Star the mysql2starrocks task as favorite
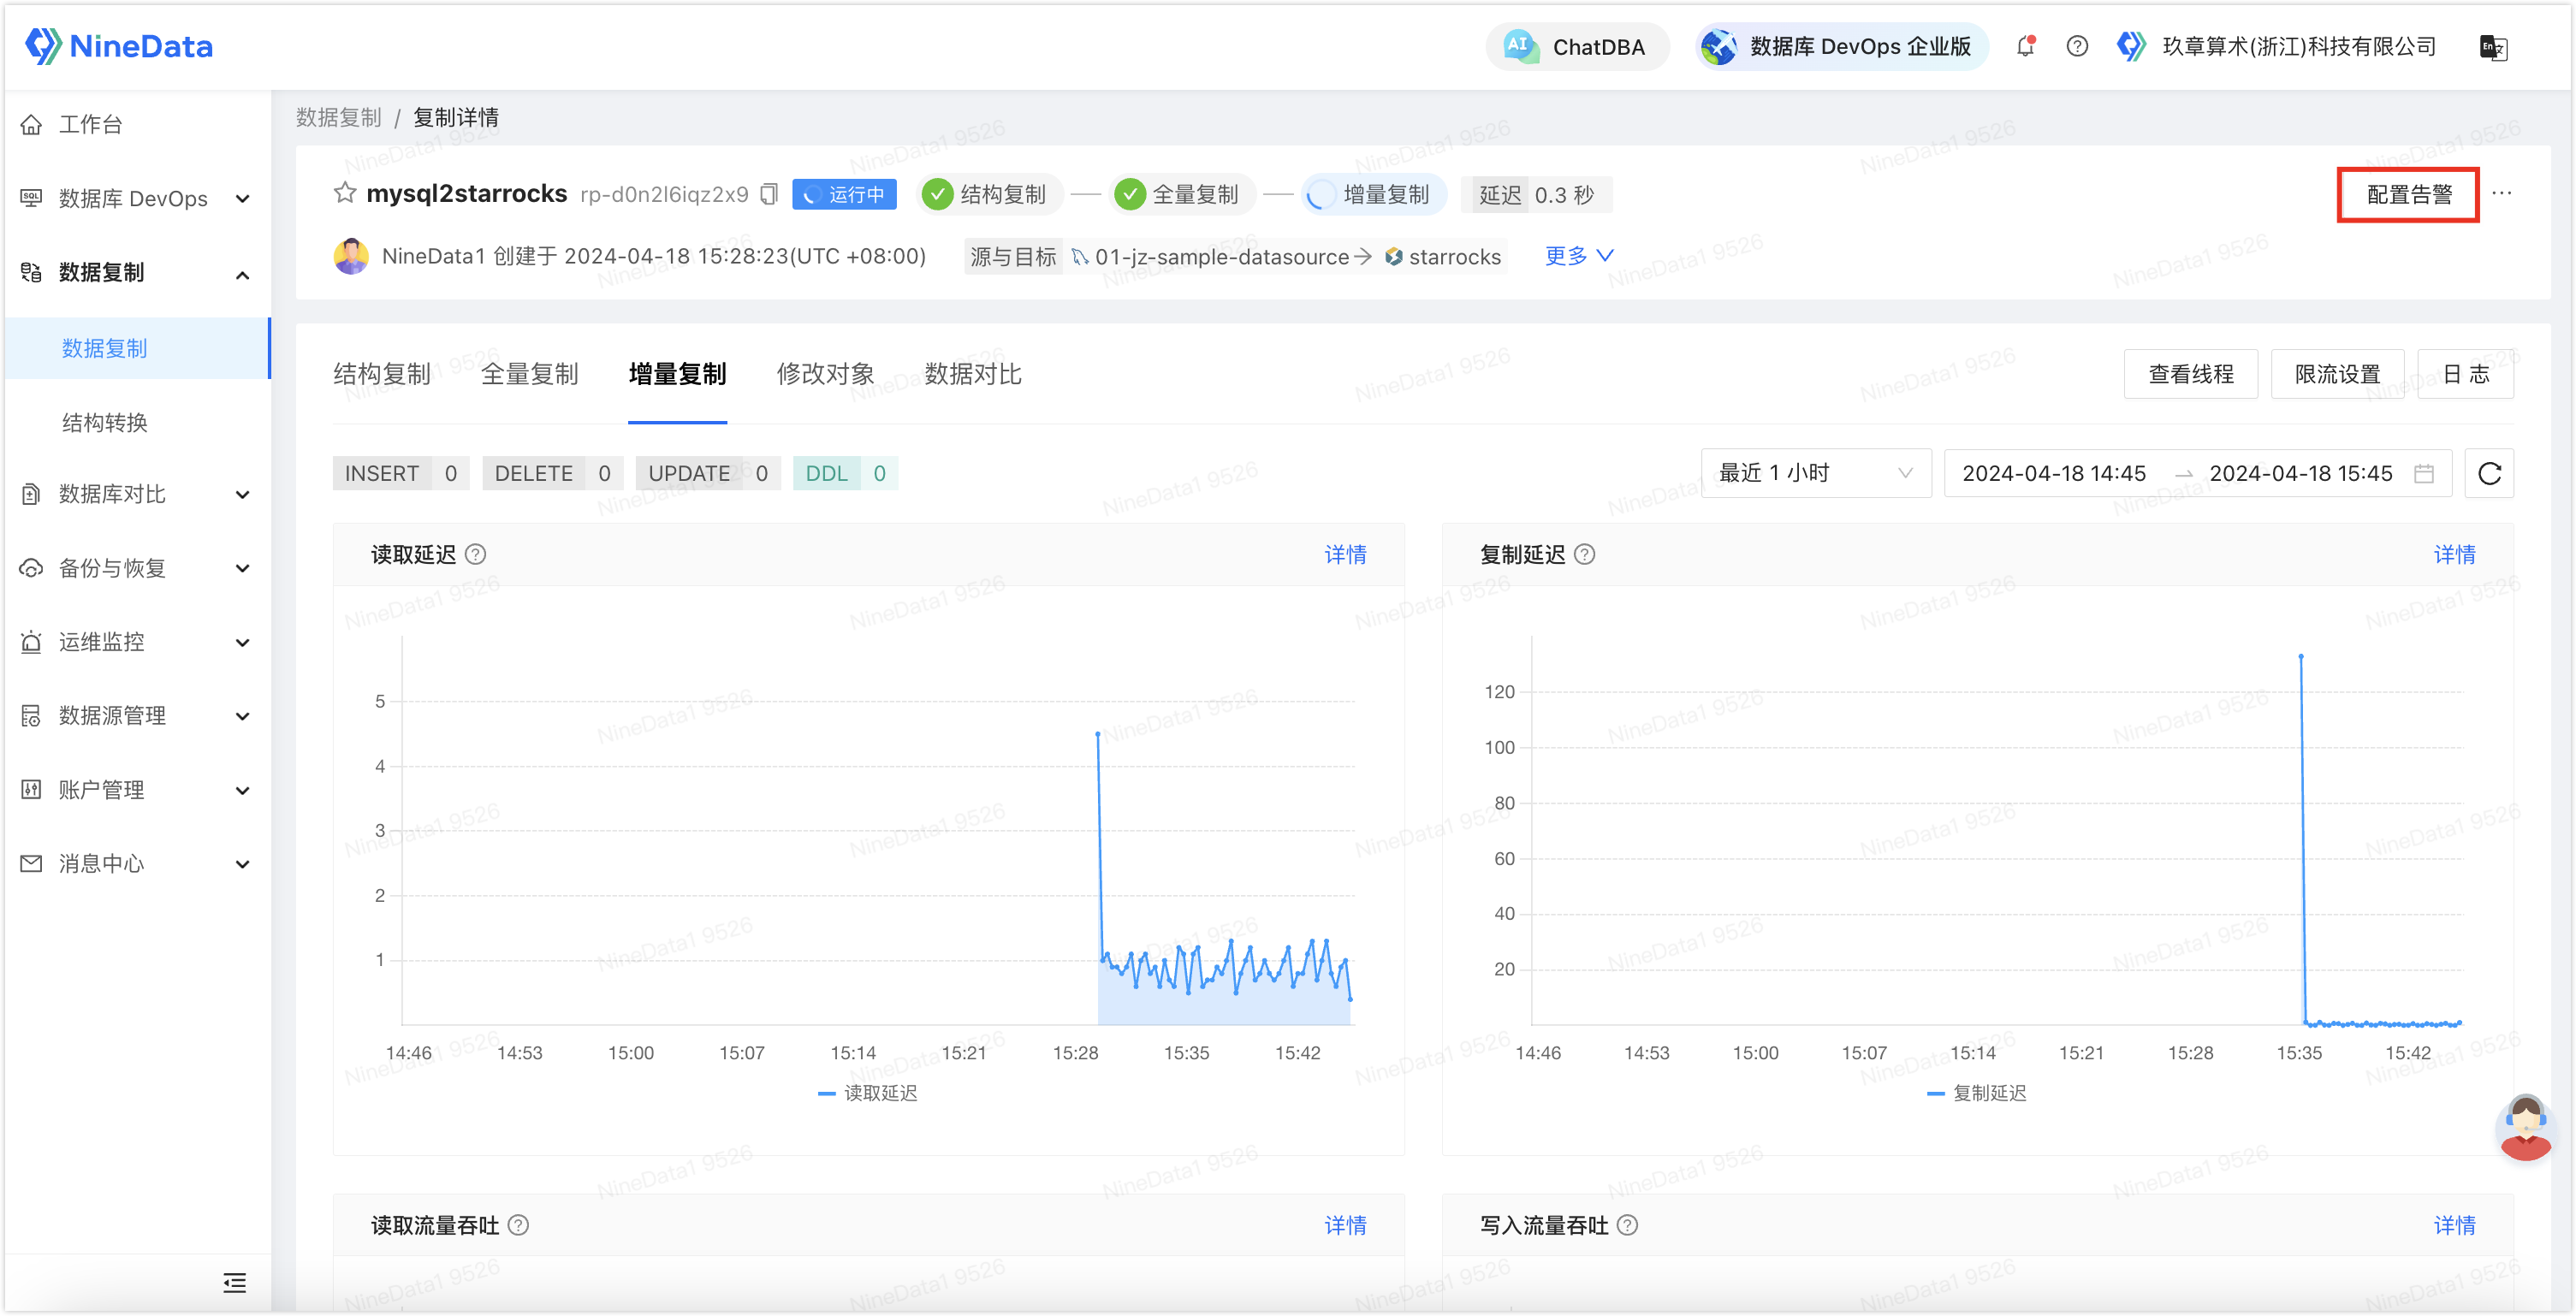Screen dimensions: 2576x1316 pos(345,193)
